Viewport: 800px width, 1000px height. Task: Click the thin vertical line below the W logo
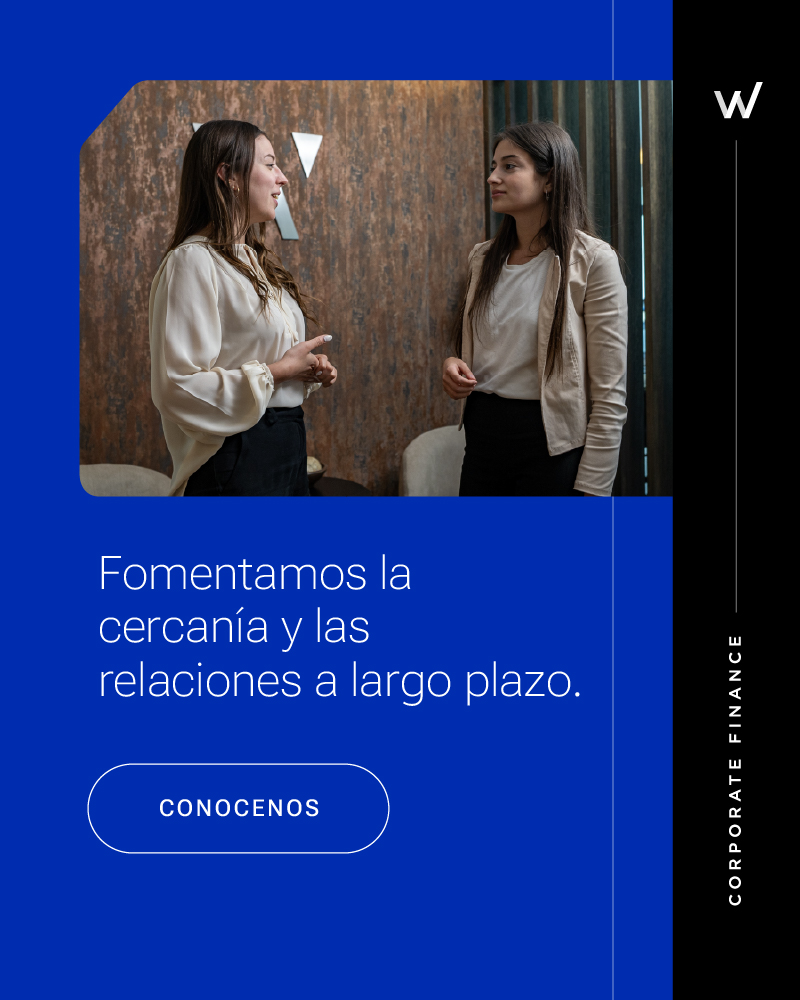click(736, 376)
